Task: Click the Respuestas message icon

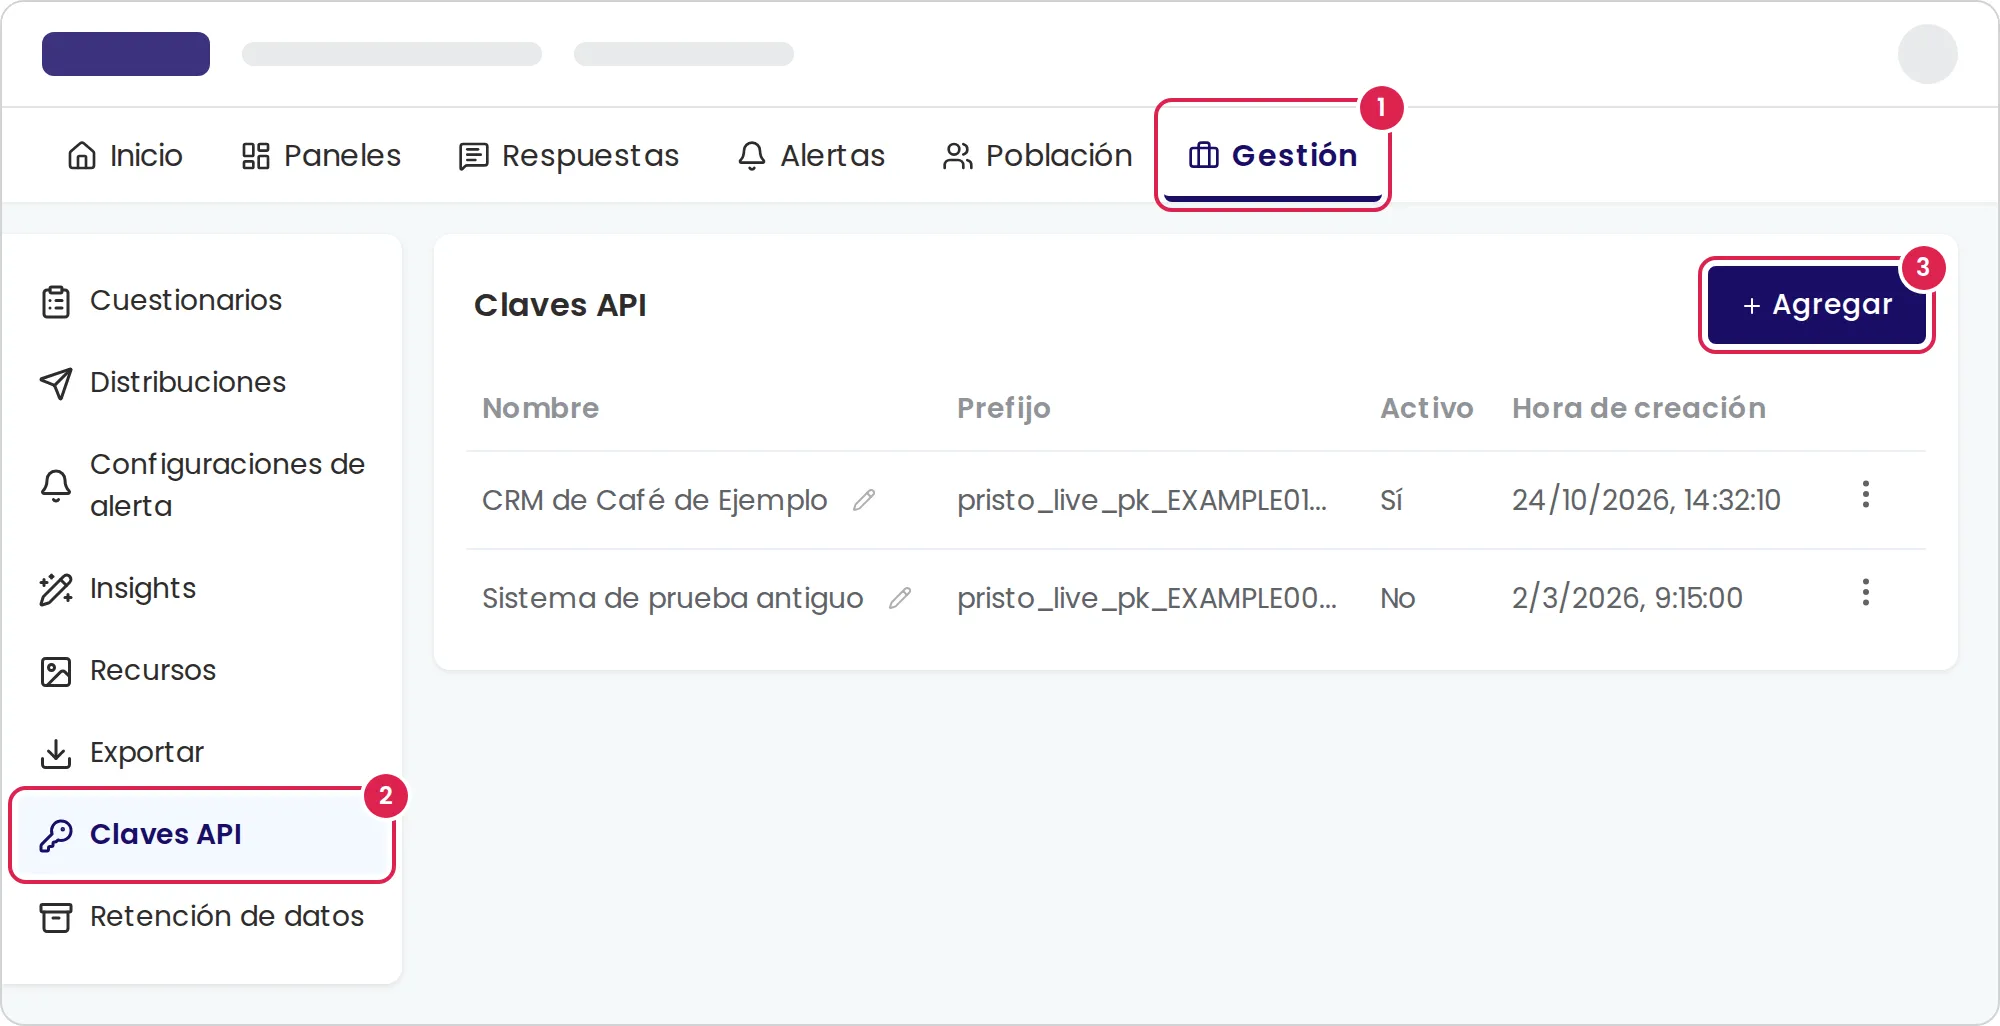Action: tap(473, 157)
